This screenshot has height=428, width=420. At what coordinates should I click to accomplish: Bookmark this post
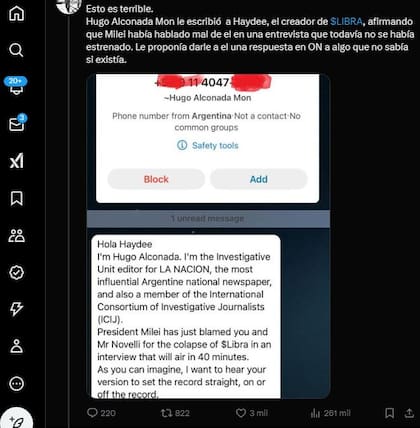coord(389,413)
